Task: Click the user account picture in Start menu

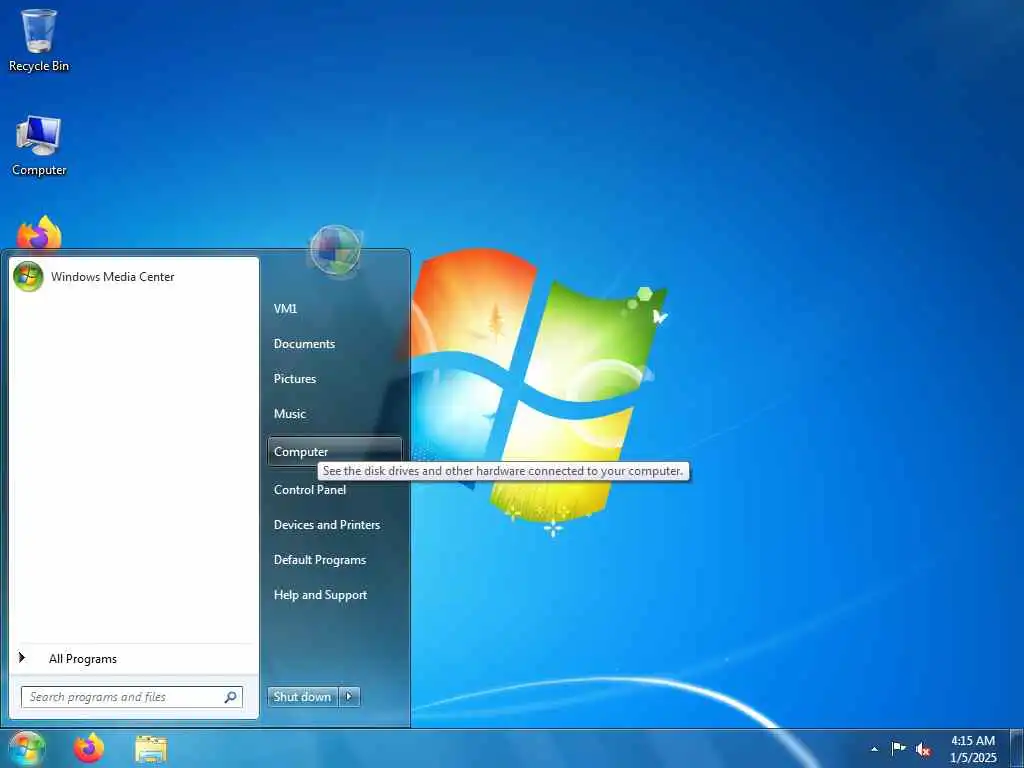Action: tap(336, 250)
